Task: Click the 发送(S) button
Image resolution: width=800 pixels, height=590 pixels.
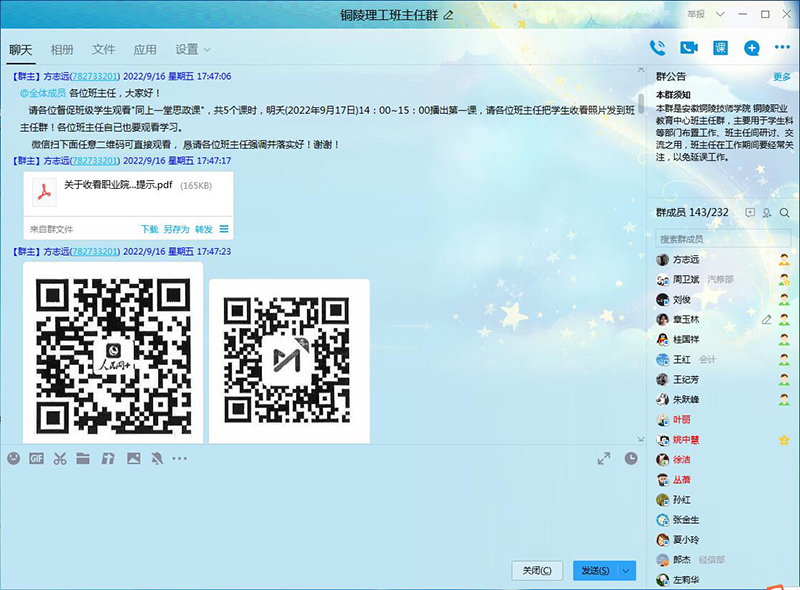Action: click(595, 571)
